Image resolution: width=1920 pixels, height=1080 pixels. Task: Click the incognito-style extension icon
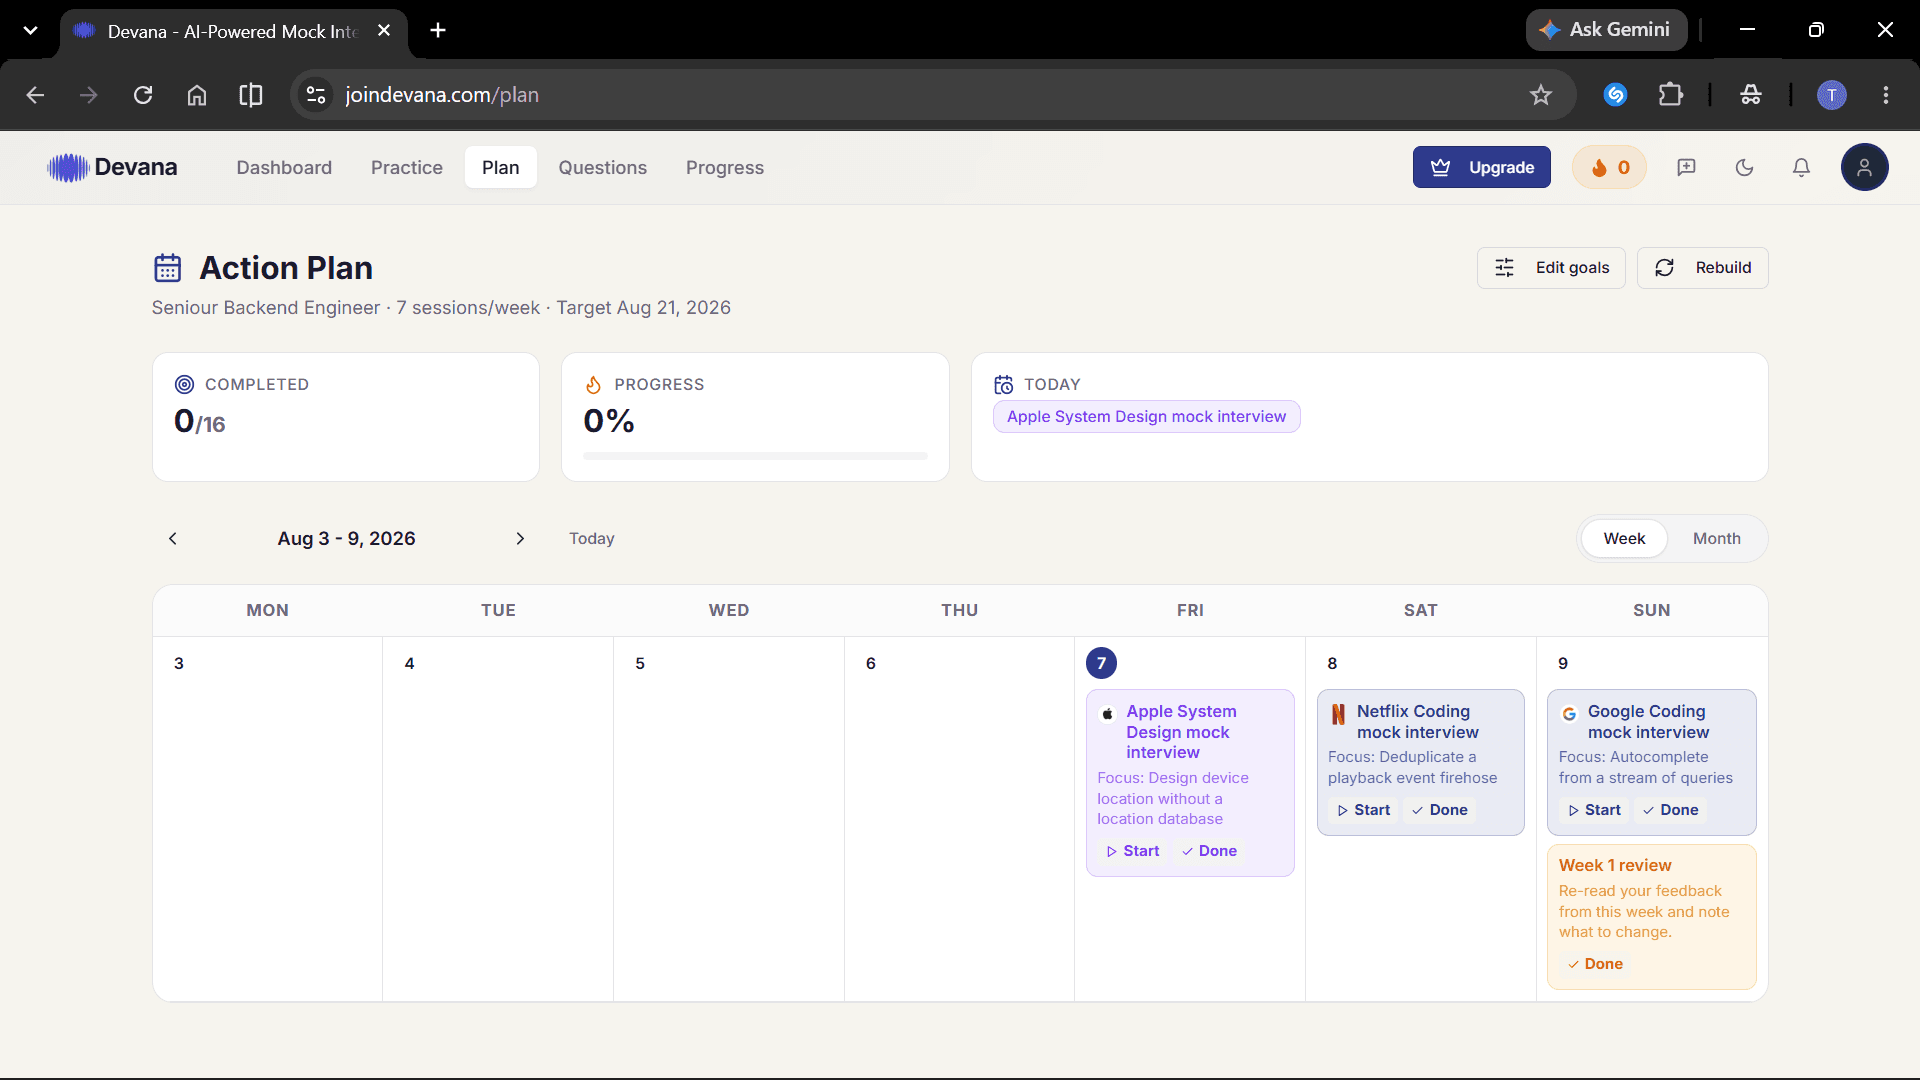[x=1750, y=95]
